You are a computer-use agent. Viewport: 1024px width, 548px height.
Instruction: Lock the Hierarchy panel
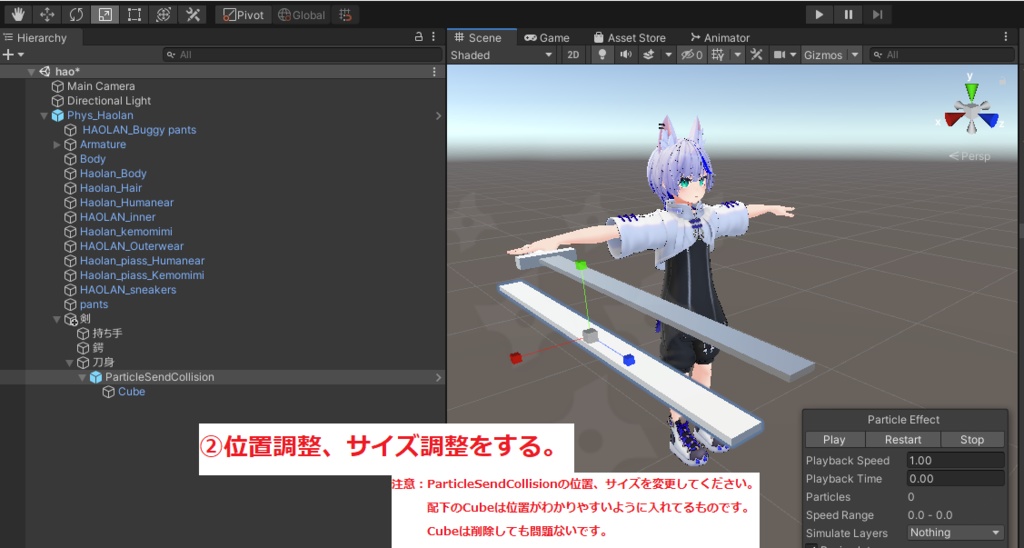pos(419,37)
